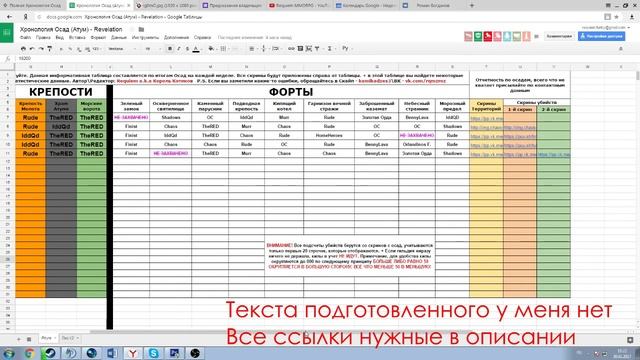This screenshot has width=640, height=360.
Task: Toggle italic formatting in the toolbar
Action: [x=178, y=49]
